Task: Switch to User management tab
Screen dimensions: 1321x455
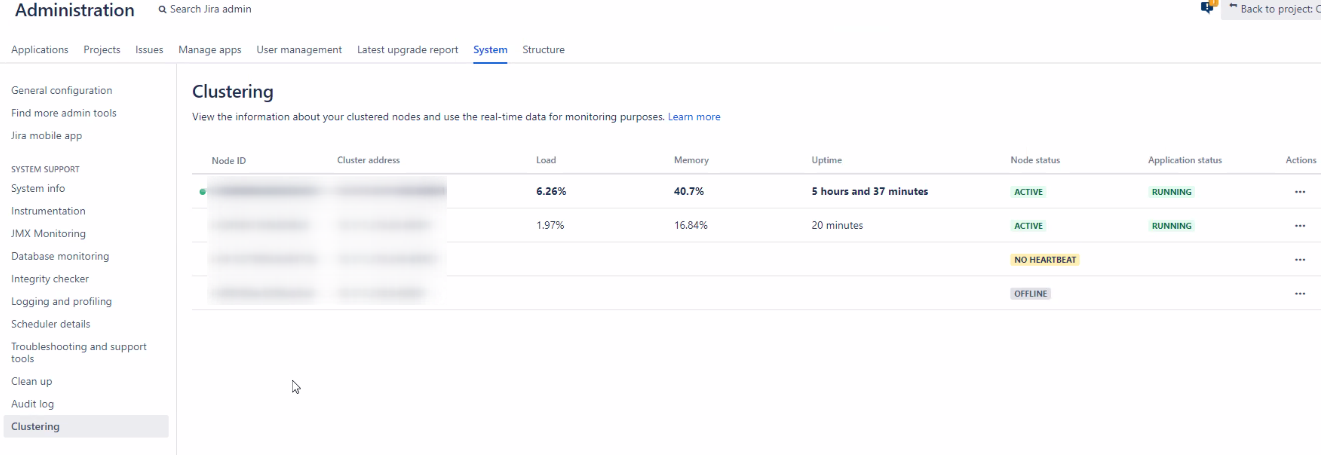Action: click(x=299, y=50)
